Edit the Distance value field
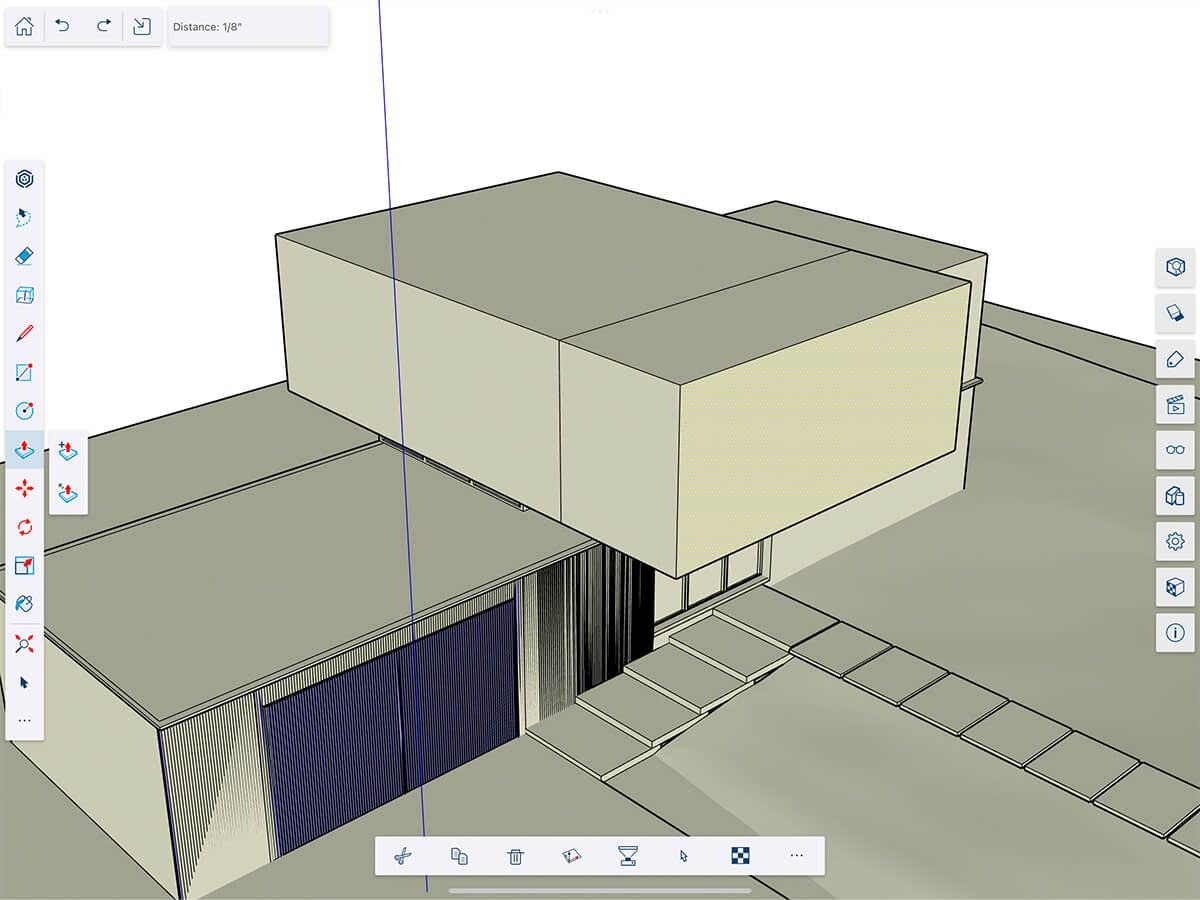1200x900 pixels. pyautogui.click(x=247, y=27)
